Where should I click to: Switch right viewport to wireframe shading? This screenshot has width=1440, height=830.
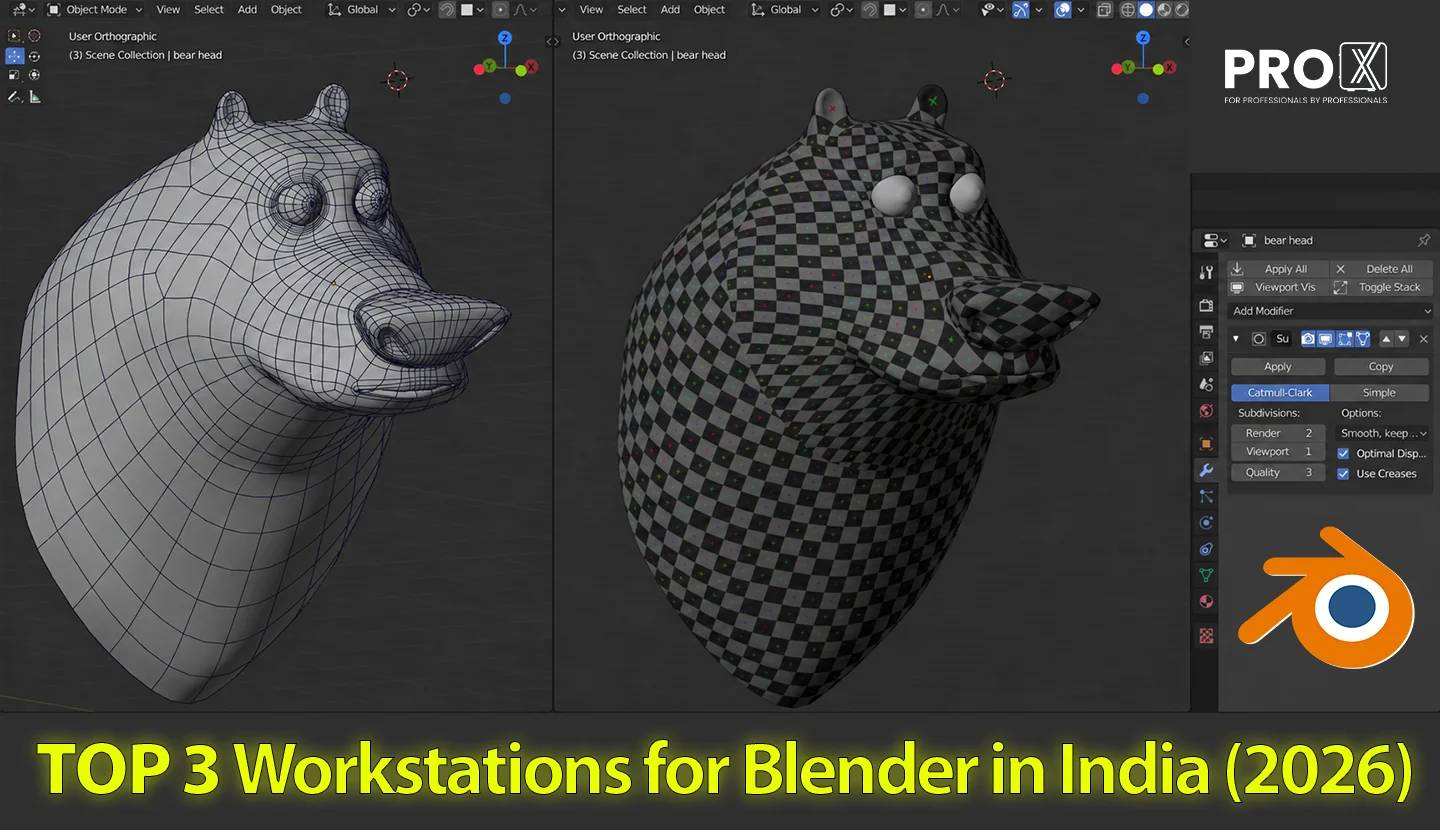(1128, 10)
